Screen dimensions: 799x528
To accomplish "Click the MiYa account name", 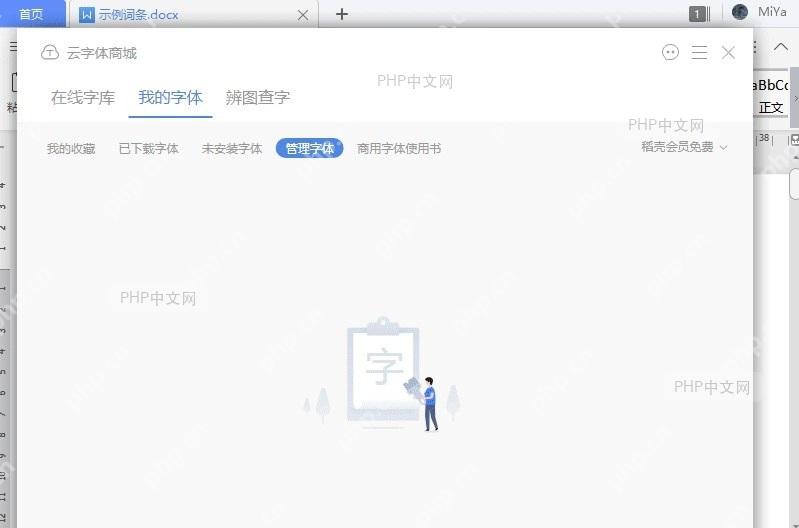I will tap(772, 12).
